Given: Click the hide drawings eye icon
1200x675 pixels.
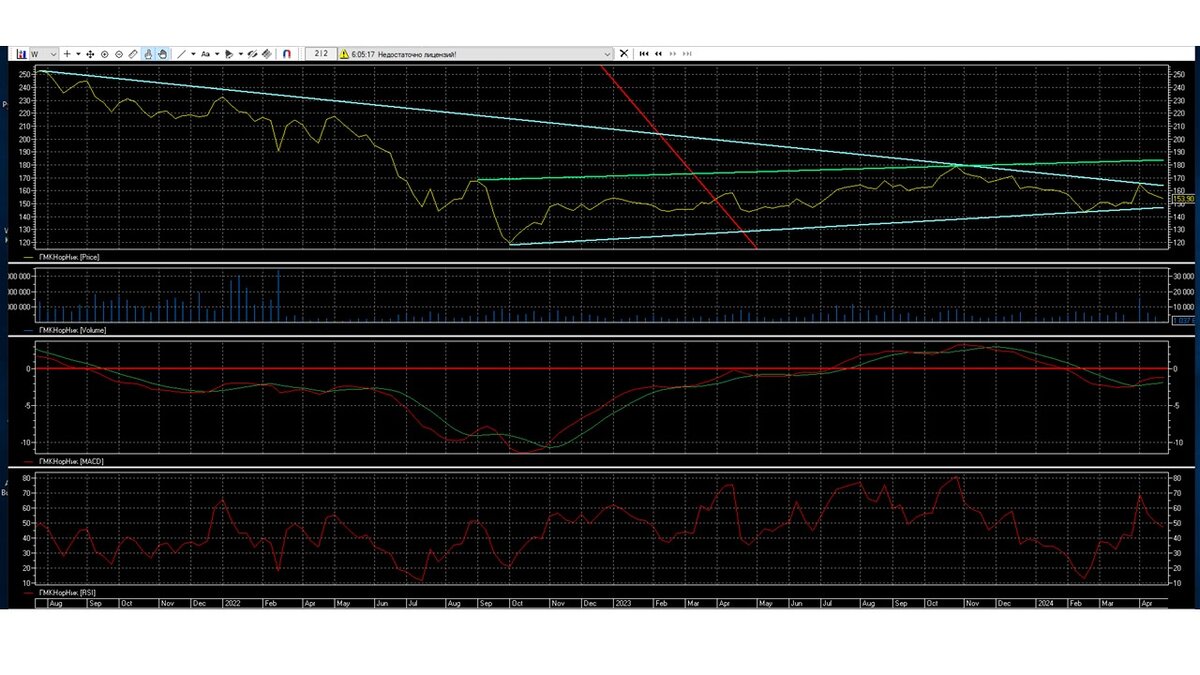Looking at the screenshot, I should pos(253,54).
